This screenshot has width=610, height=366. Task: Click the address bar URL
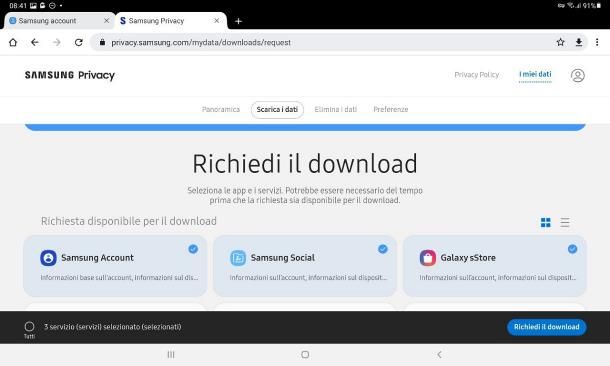pyautogui.click(x=201, y=42)
